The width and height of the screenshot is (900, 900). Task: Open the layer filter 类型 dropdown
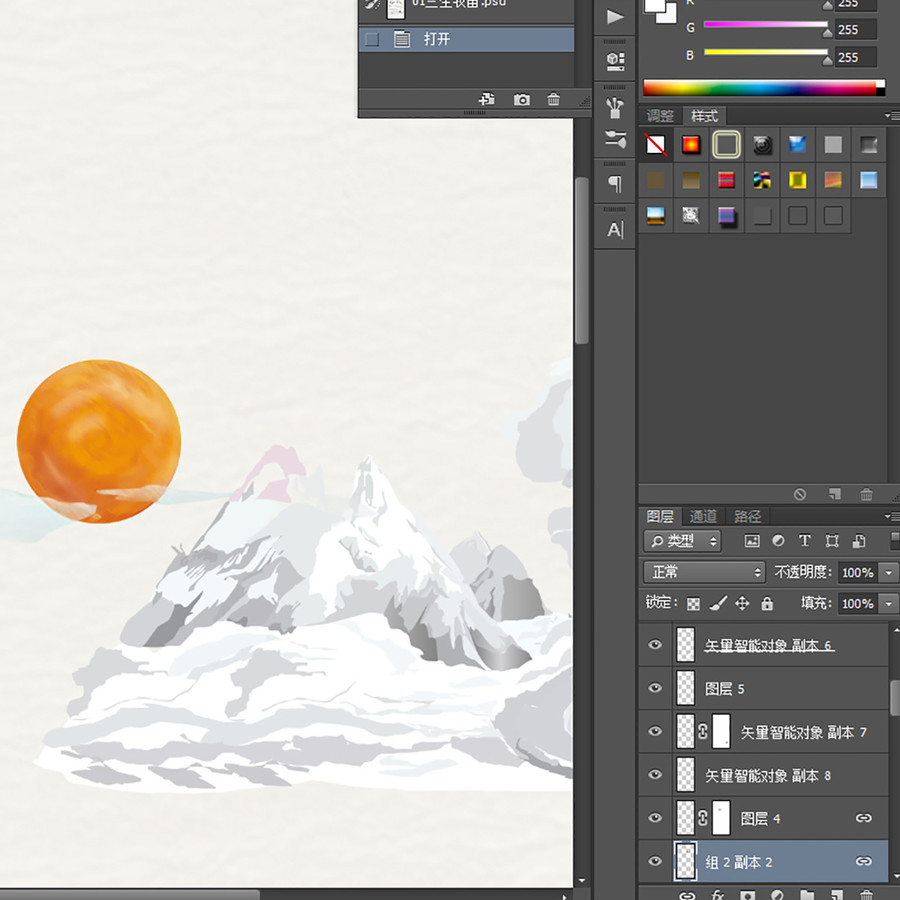(682, 541)
